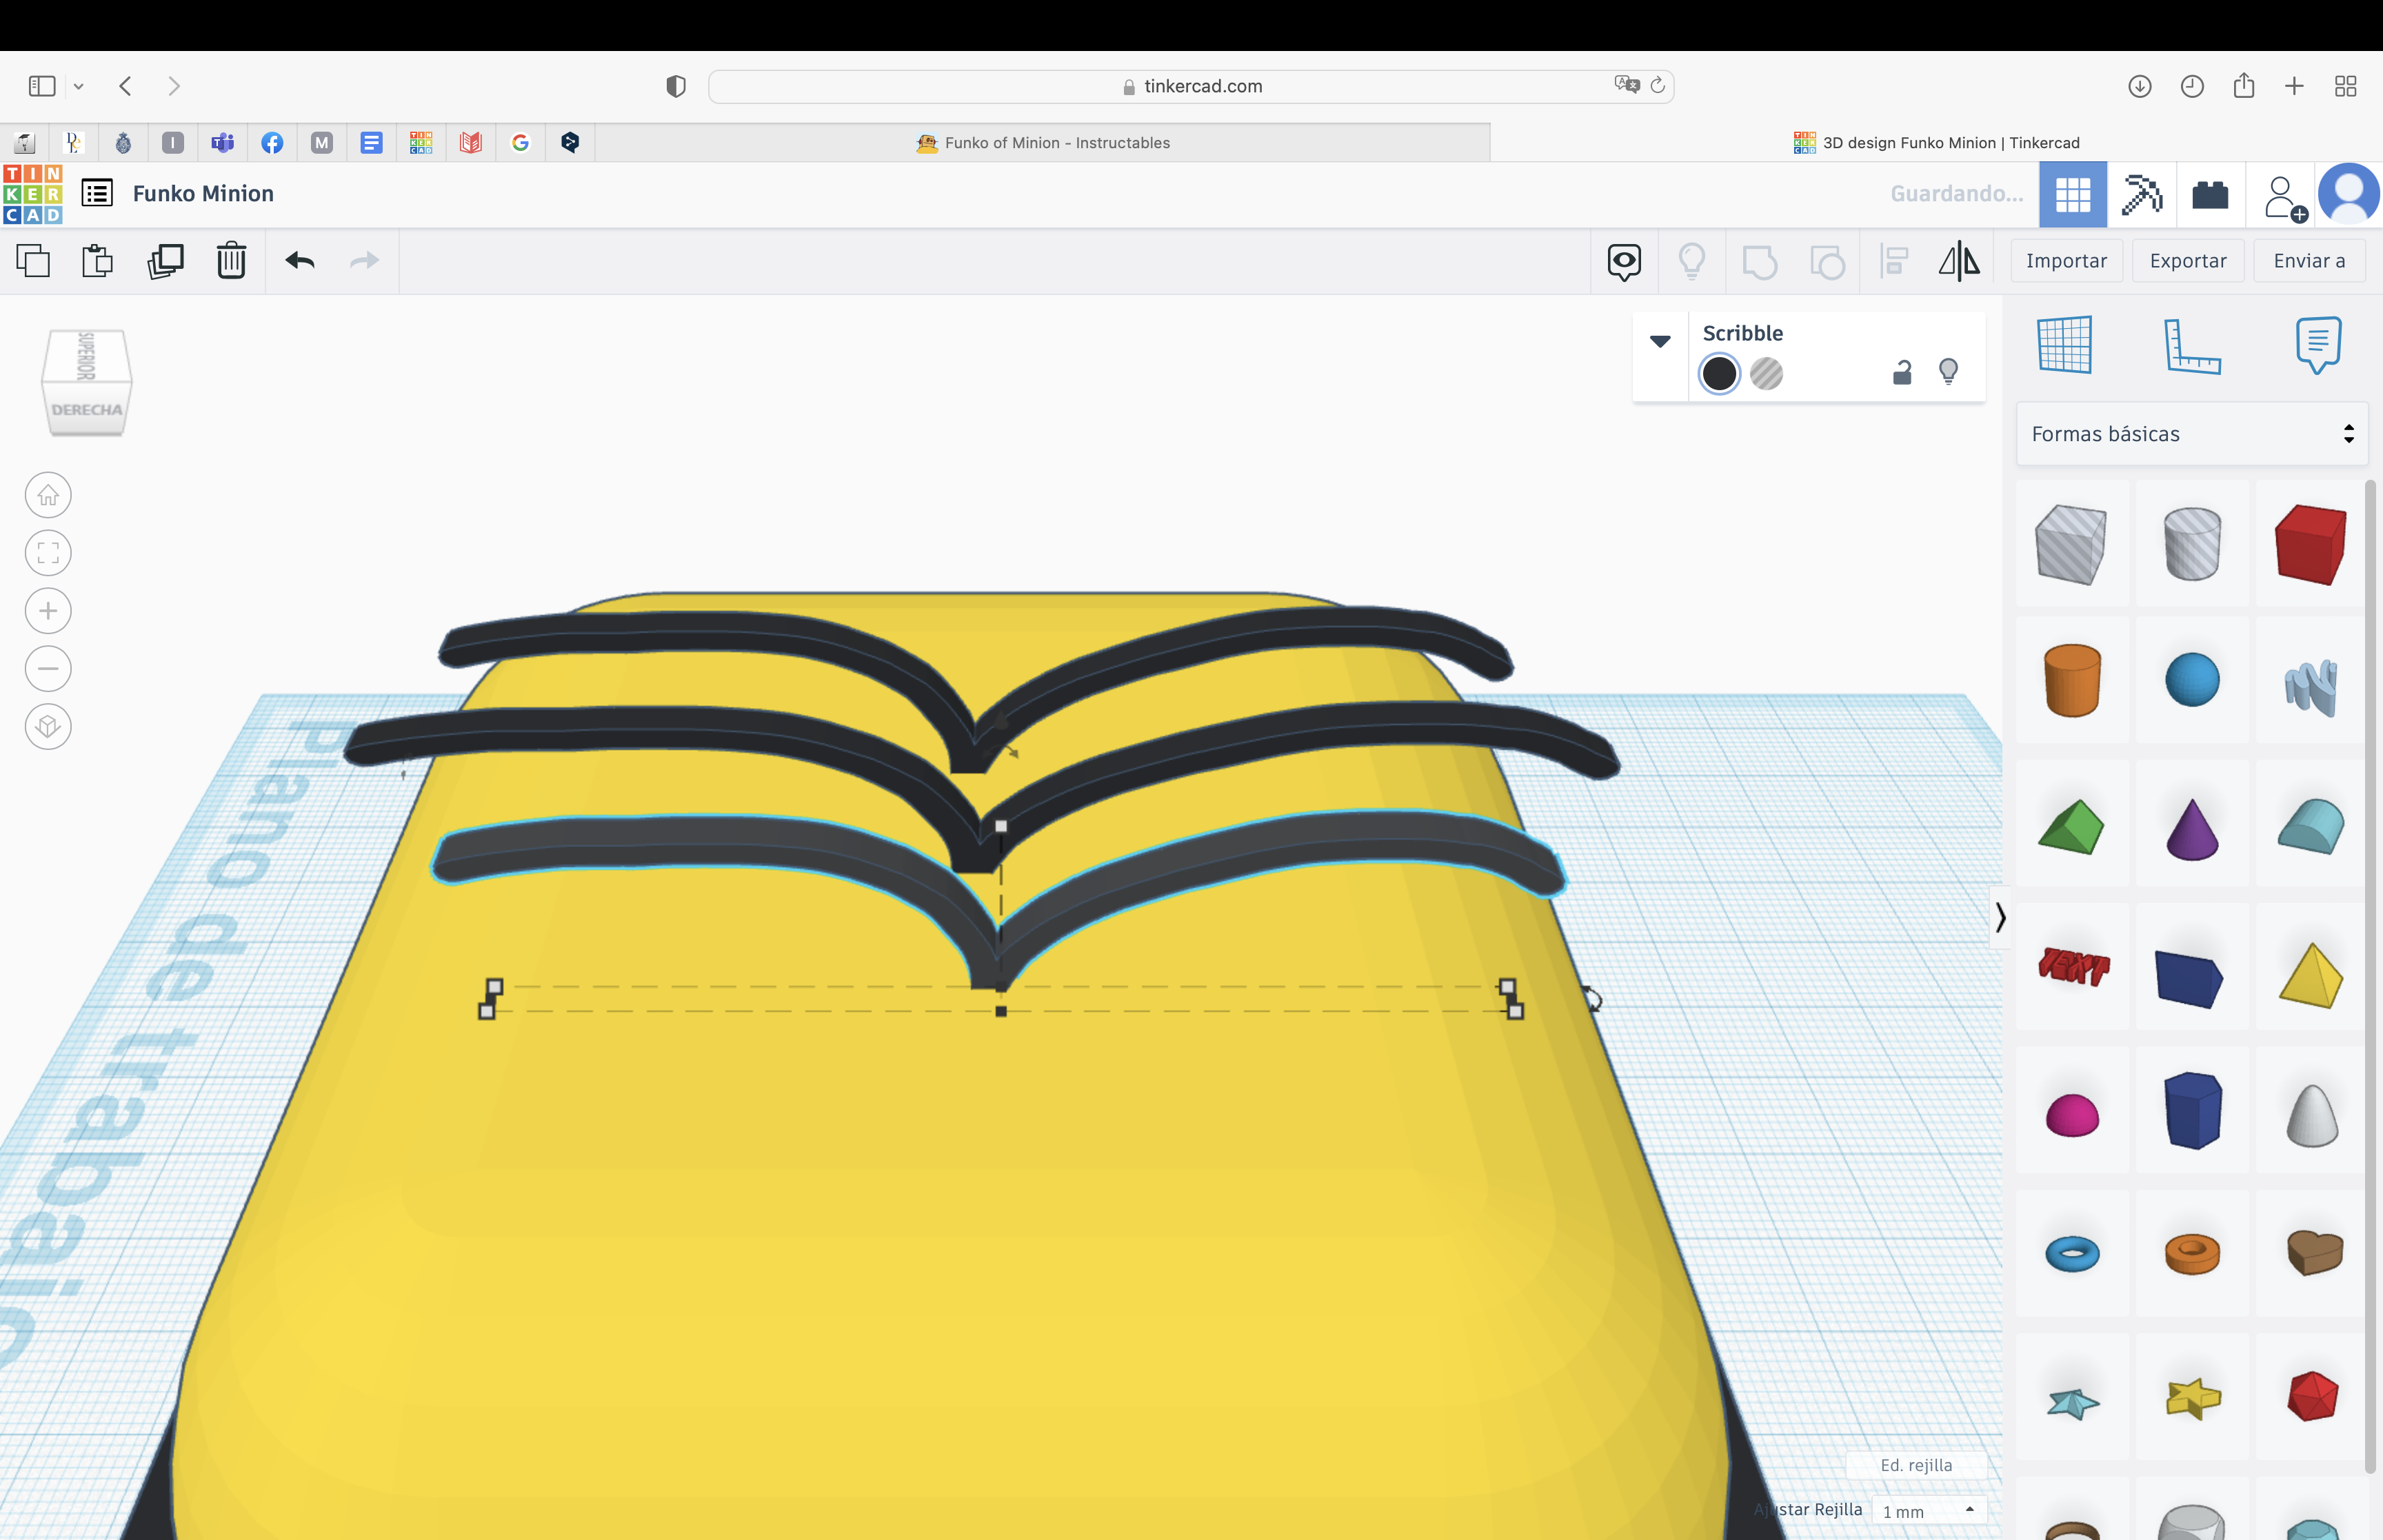The width and height of the screenshot is (2383, 1540).
Task: Click Ed. rejilla button
Action: coord(1916,1465)
